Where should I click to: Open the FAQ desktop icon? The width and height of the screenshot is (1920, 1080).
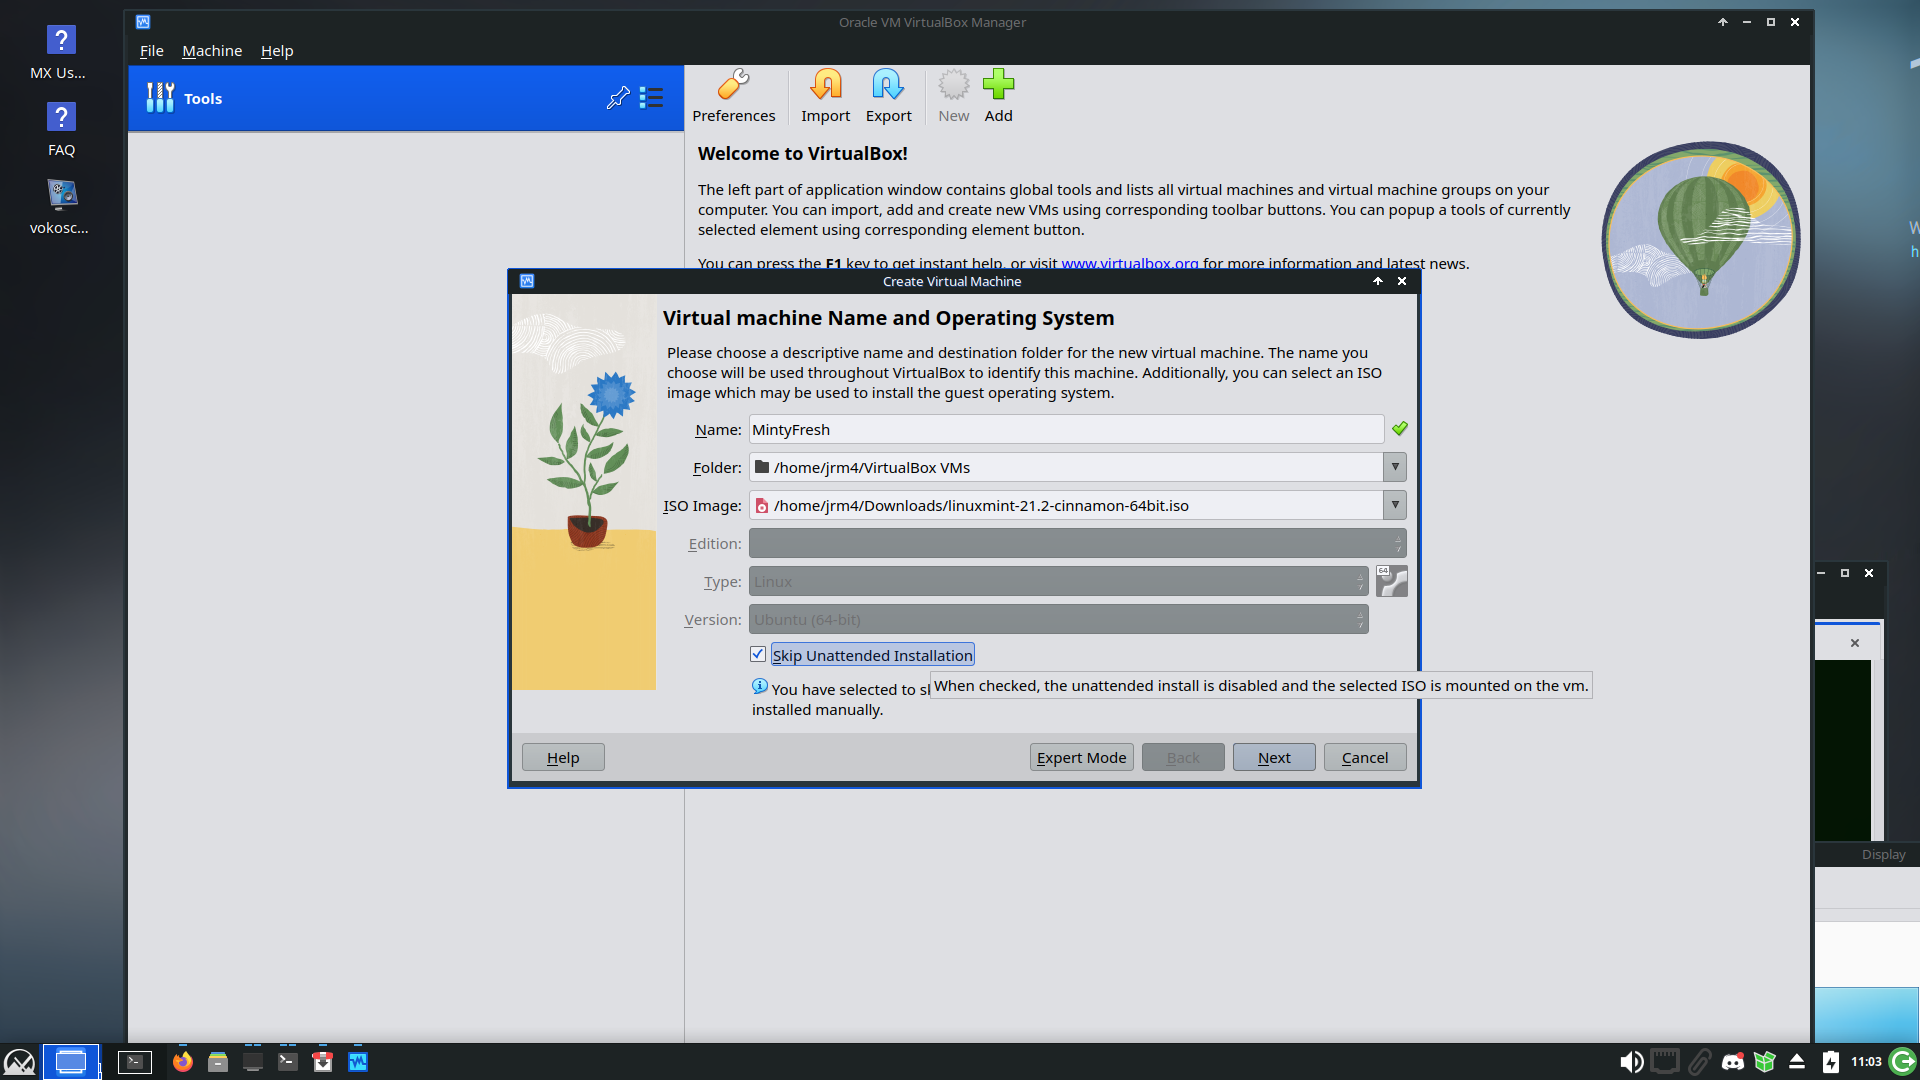[61, 130]
